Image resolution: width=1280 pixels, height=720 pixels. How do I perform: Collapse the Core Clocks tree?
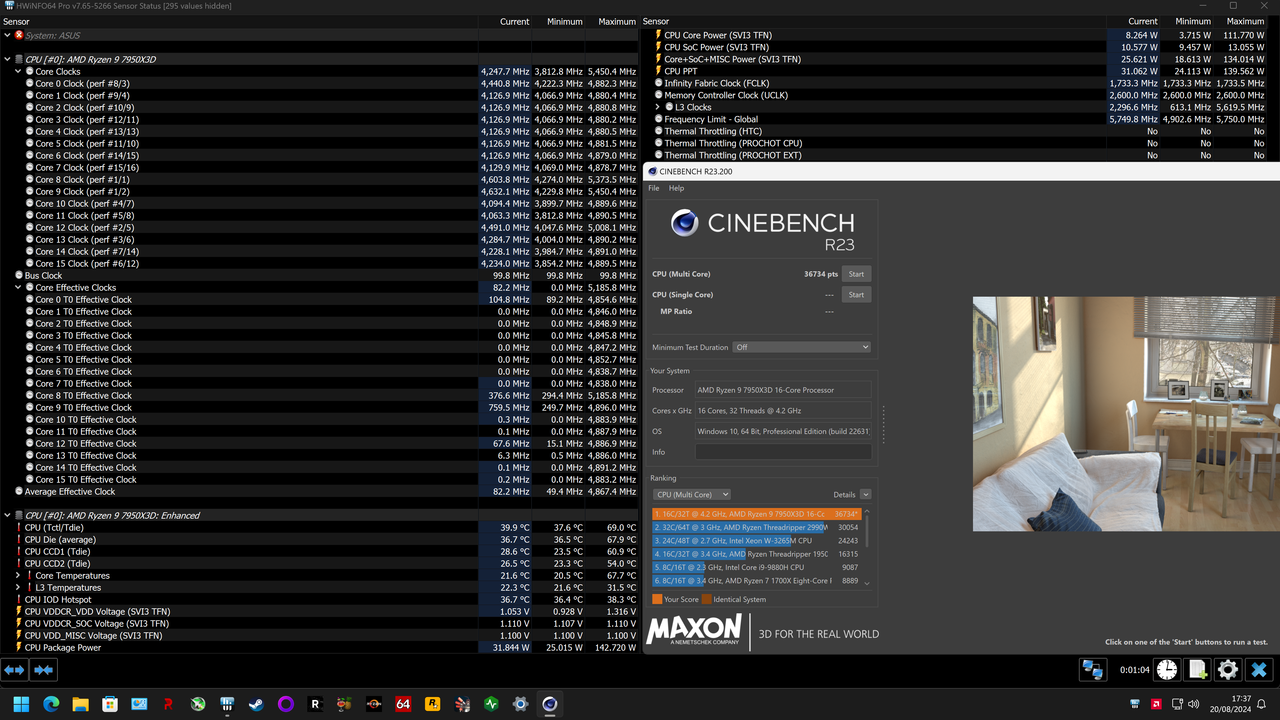18,71
